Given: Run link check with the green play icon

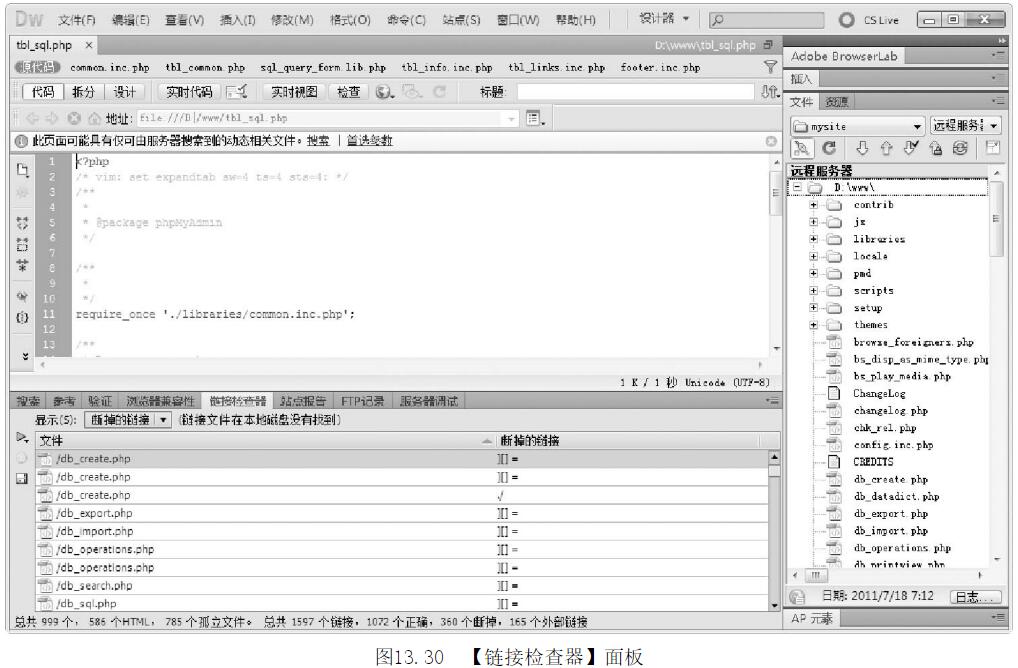Looking at the screenshot, I should pos(22,438).
